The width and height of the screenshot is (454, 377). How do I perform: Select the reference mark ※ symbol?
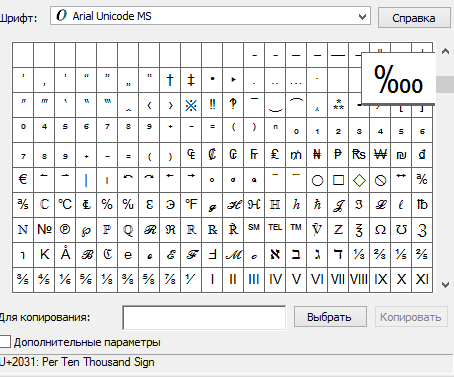click(191, 105)
